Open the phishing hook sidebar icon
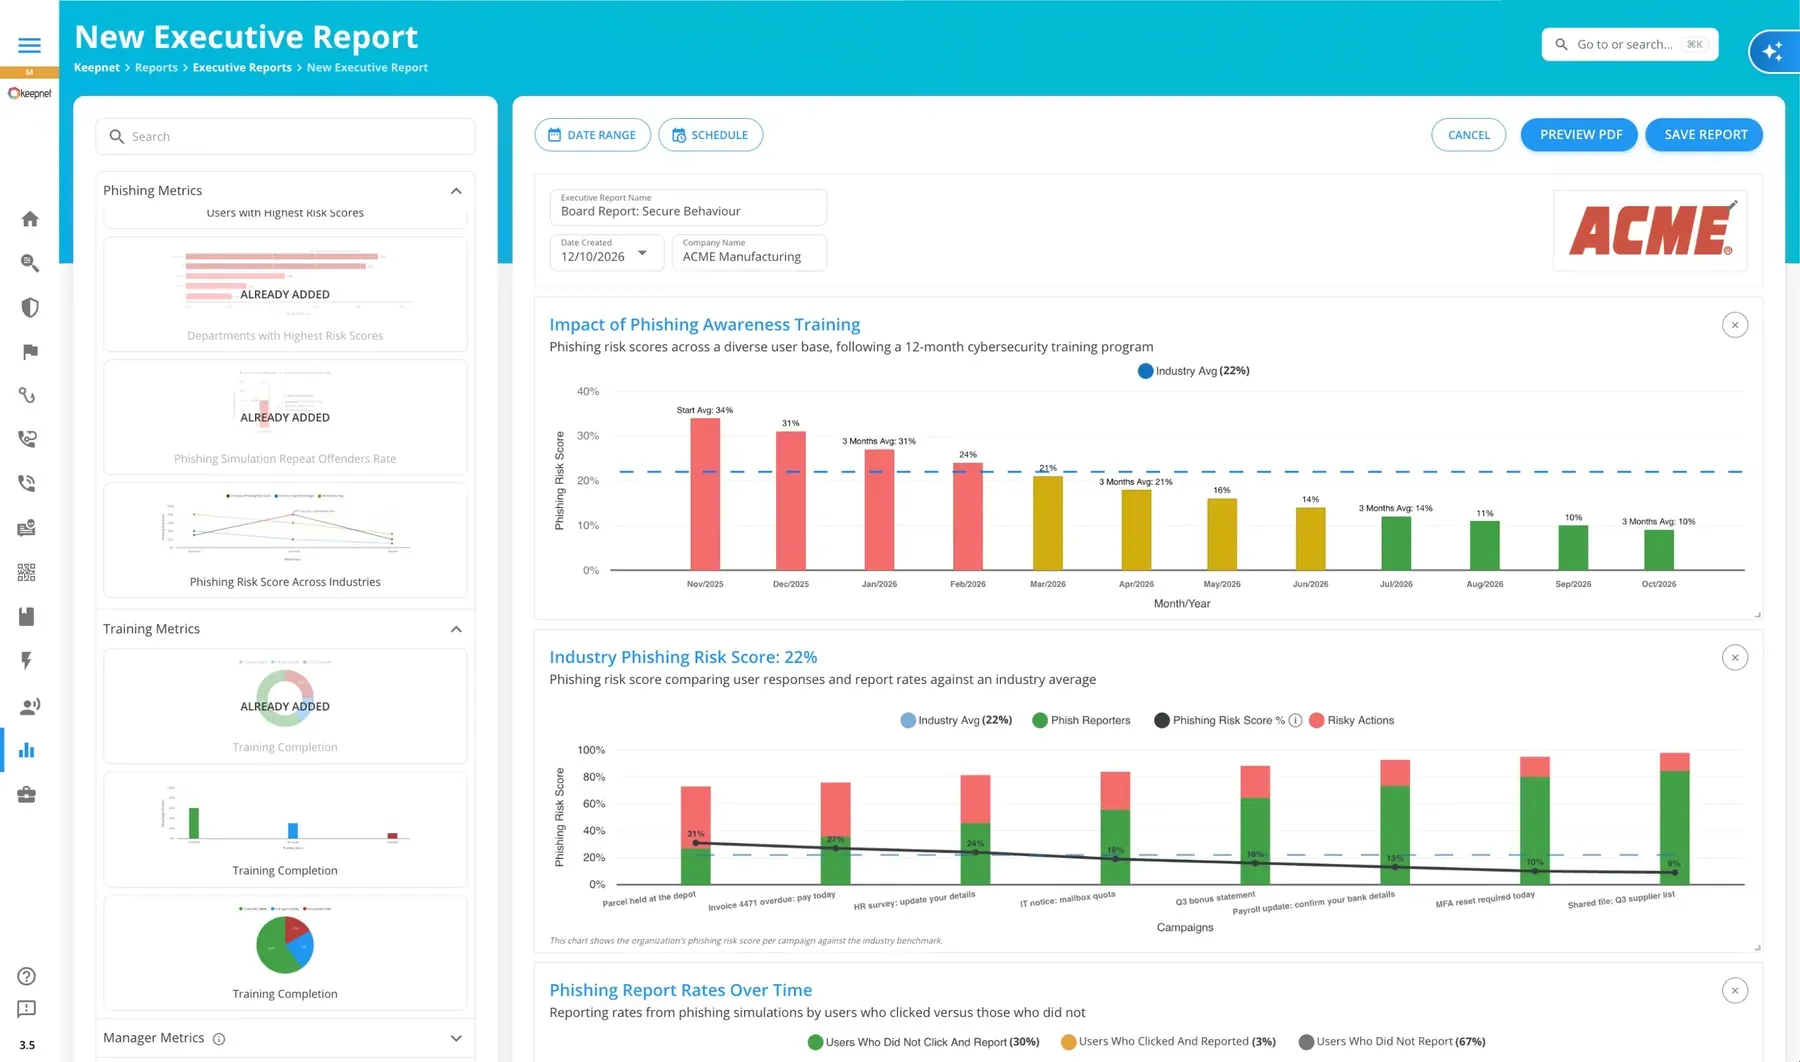Image resolution: width=1800 pixels, height=1062 pixels. (x=28, y=395)
